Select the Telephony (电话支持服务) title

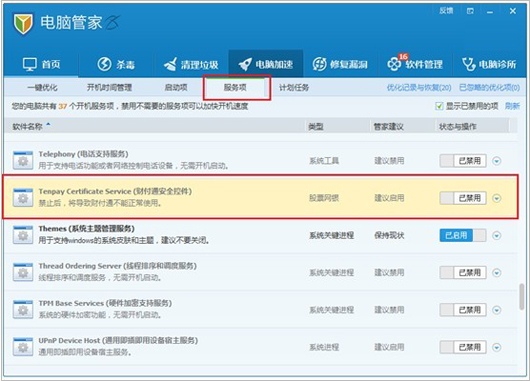(83, 154)
